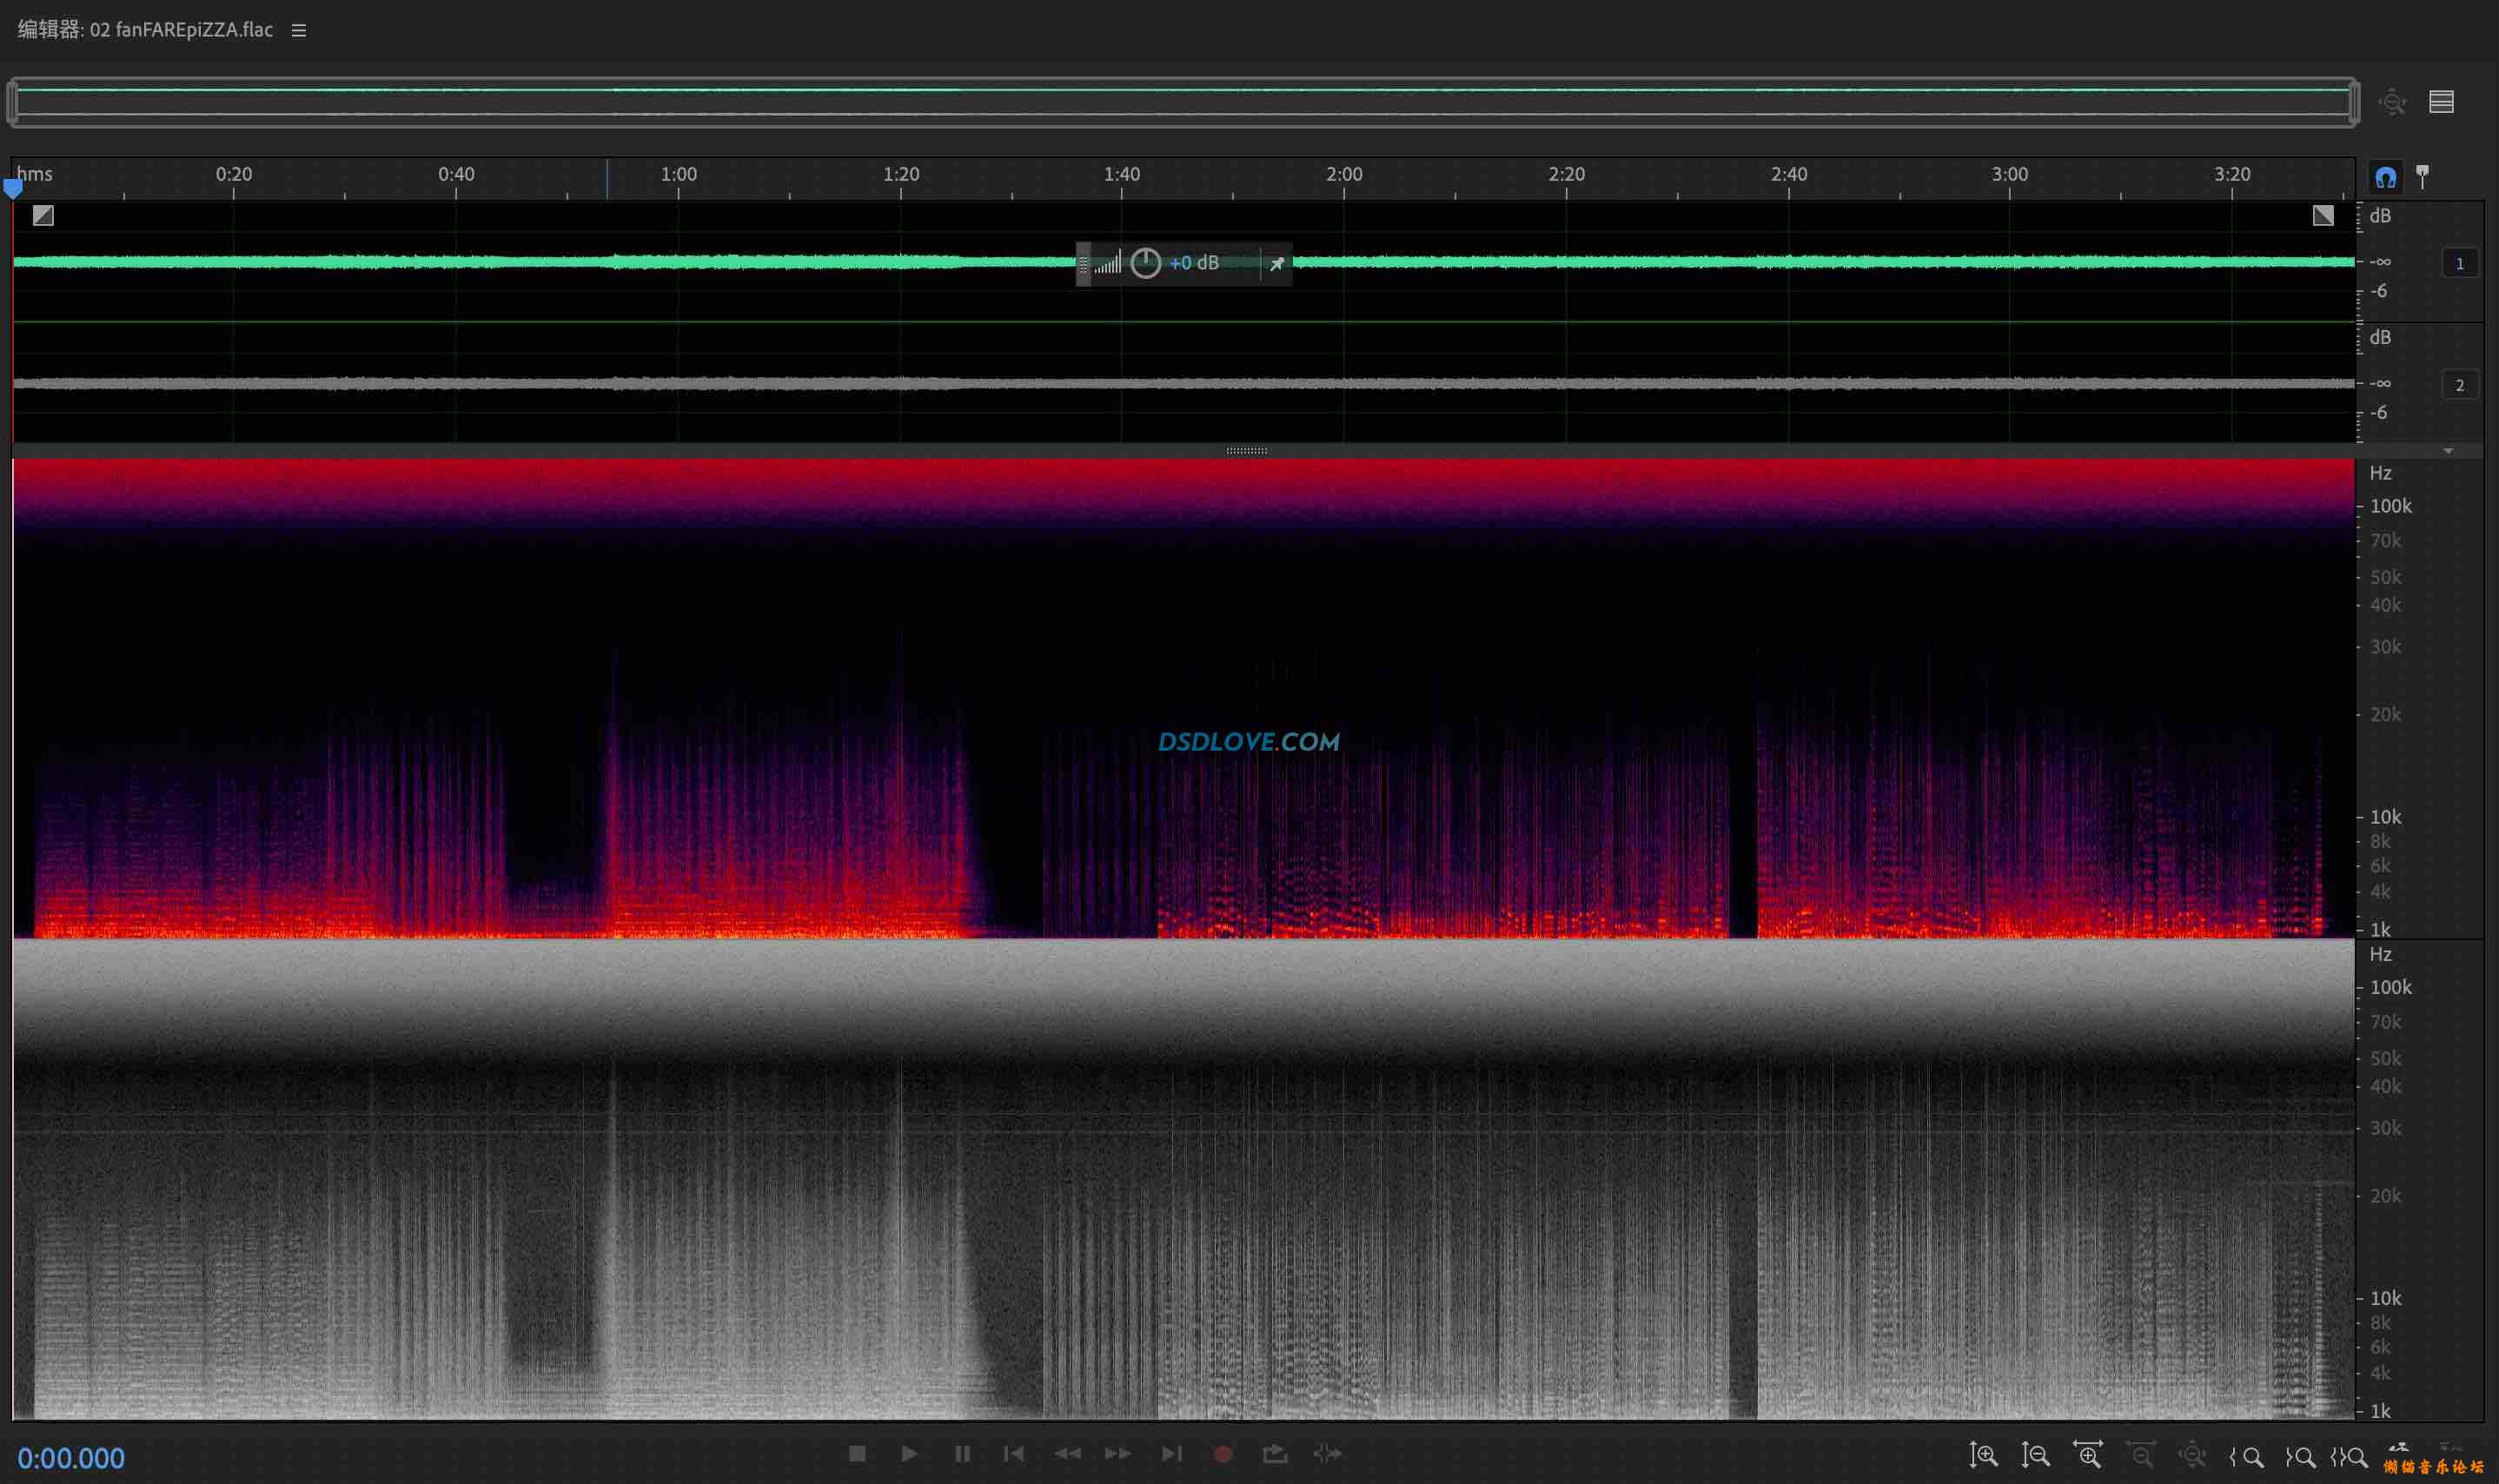Click the upper spectrogram 20k frequency label
The image size is (2499, 1484).
pyautogui.click(x=2385, y=714)
